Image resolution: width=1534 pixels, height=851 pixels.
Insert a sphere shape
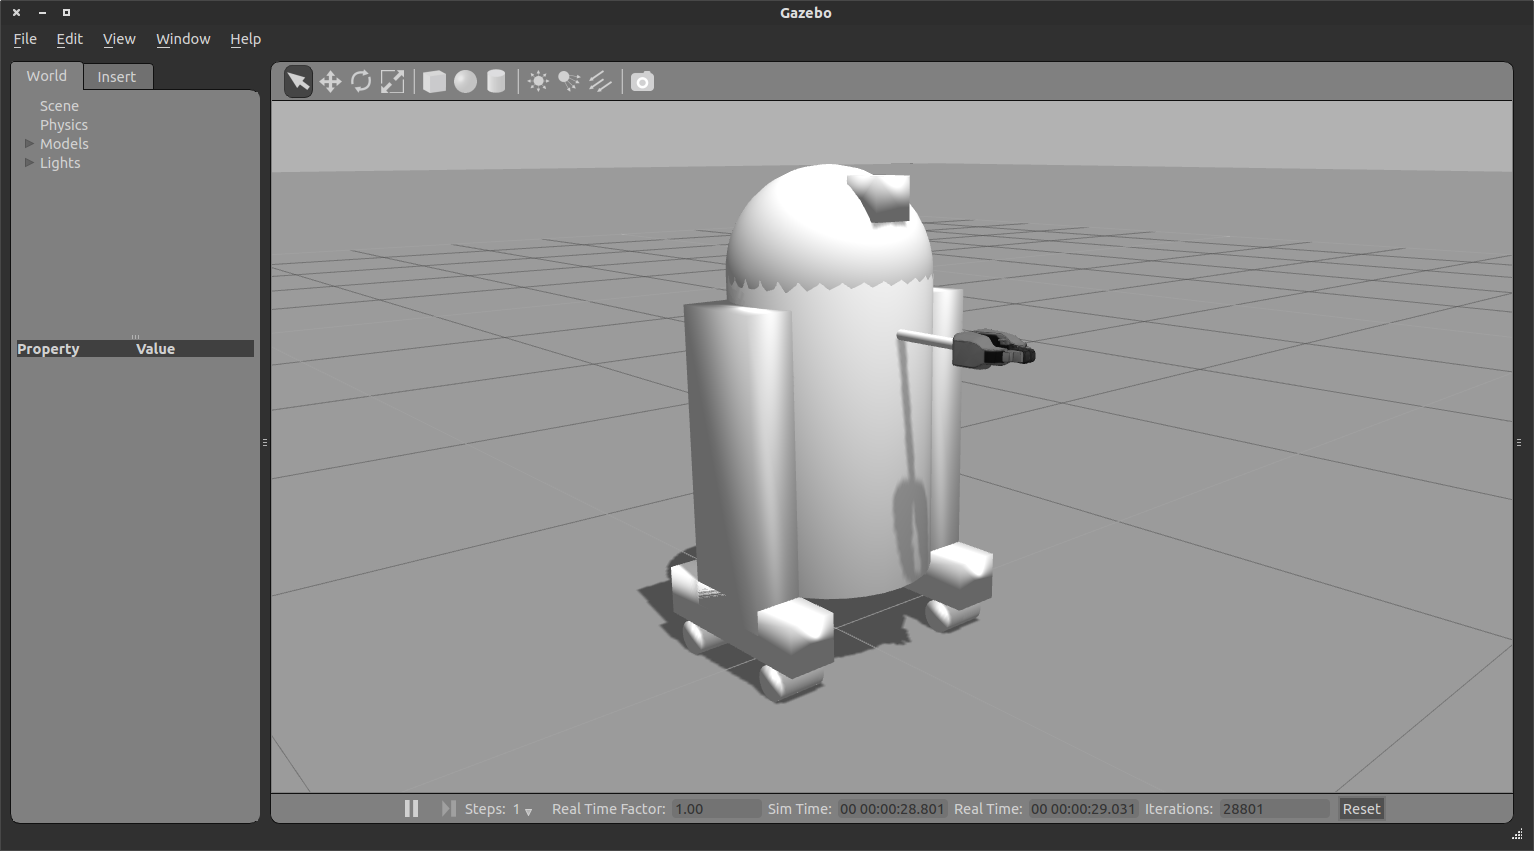[465, 81]
